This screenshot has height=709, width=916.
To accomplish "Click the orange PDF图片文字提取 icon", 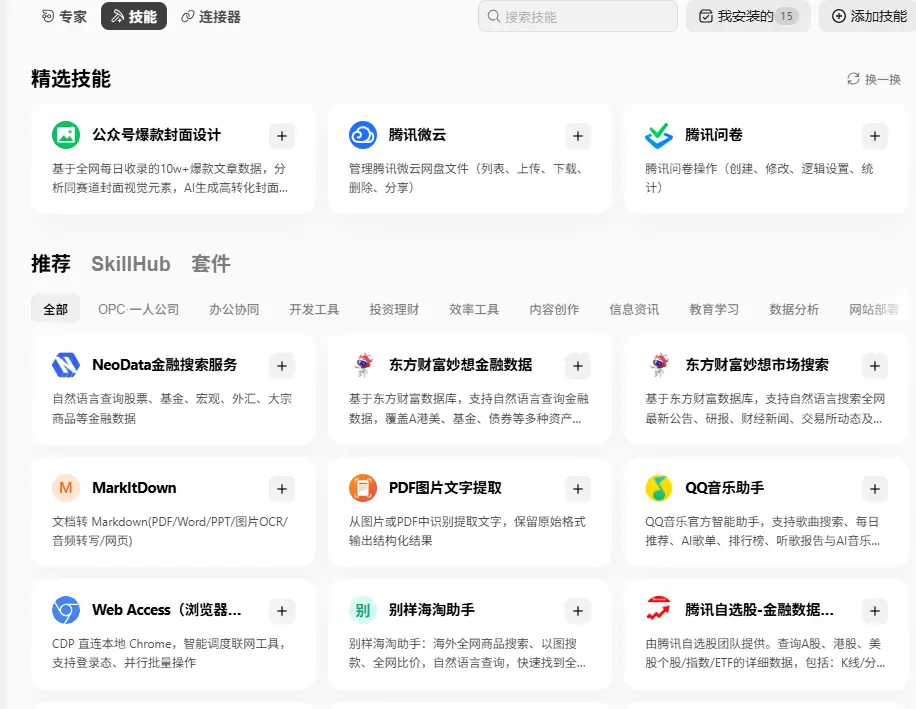I will click(363, 488).
